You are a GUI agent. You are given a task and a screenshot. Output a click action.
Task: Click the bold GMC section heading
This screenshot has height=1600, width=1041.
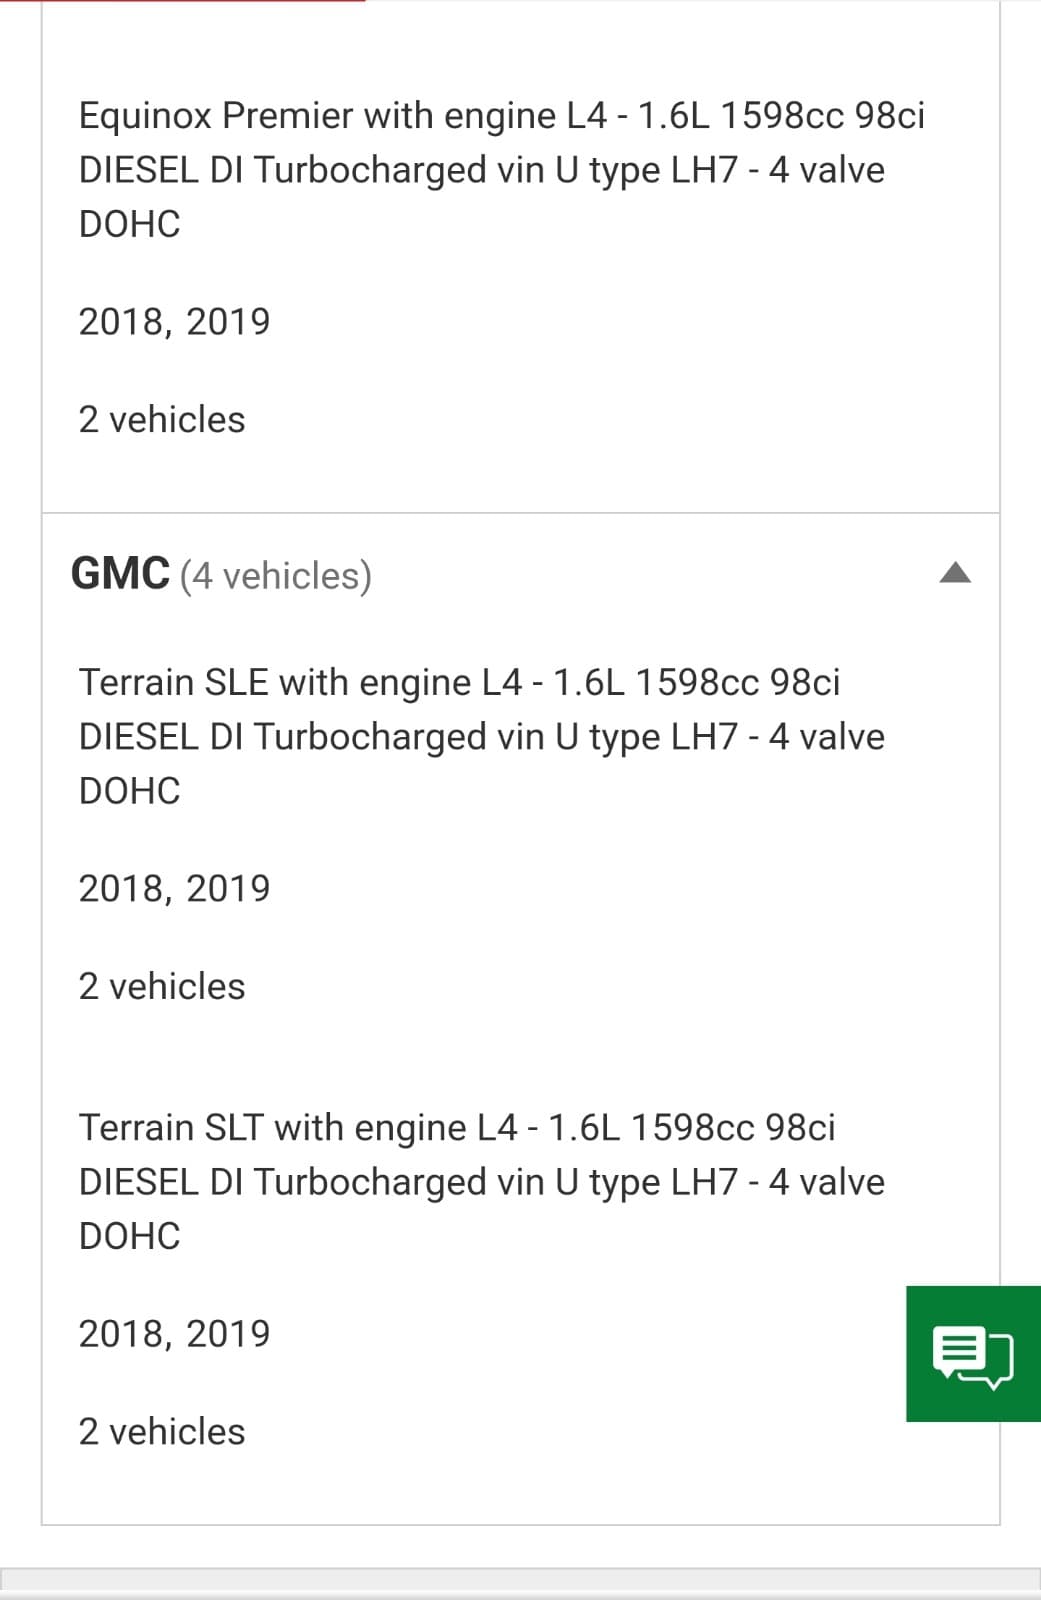[120, 575]
